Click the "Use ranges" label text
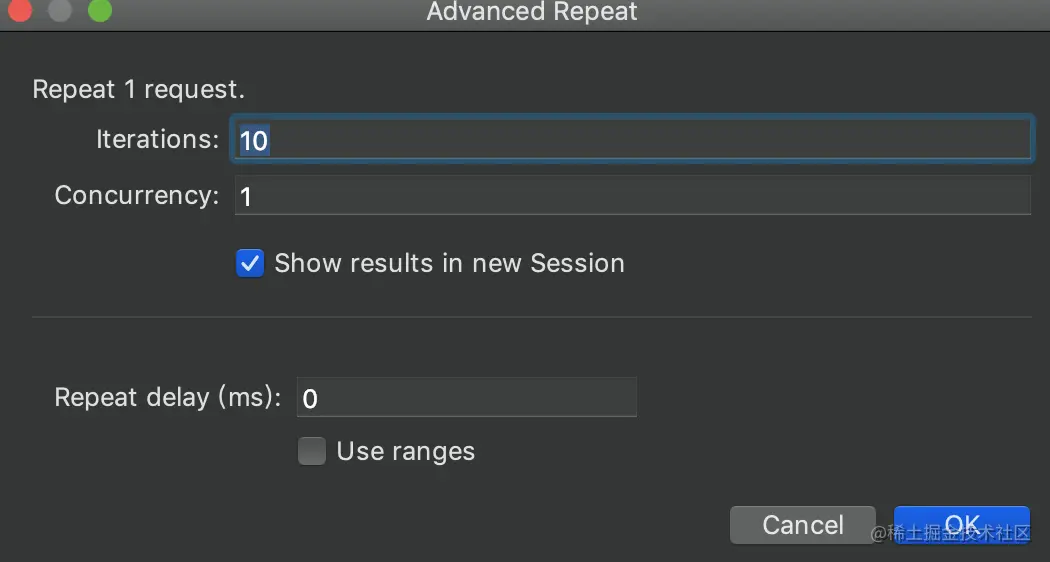This screenshot has height=562, width=1050. [405, 451]
